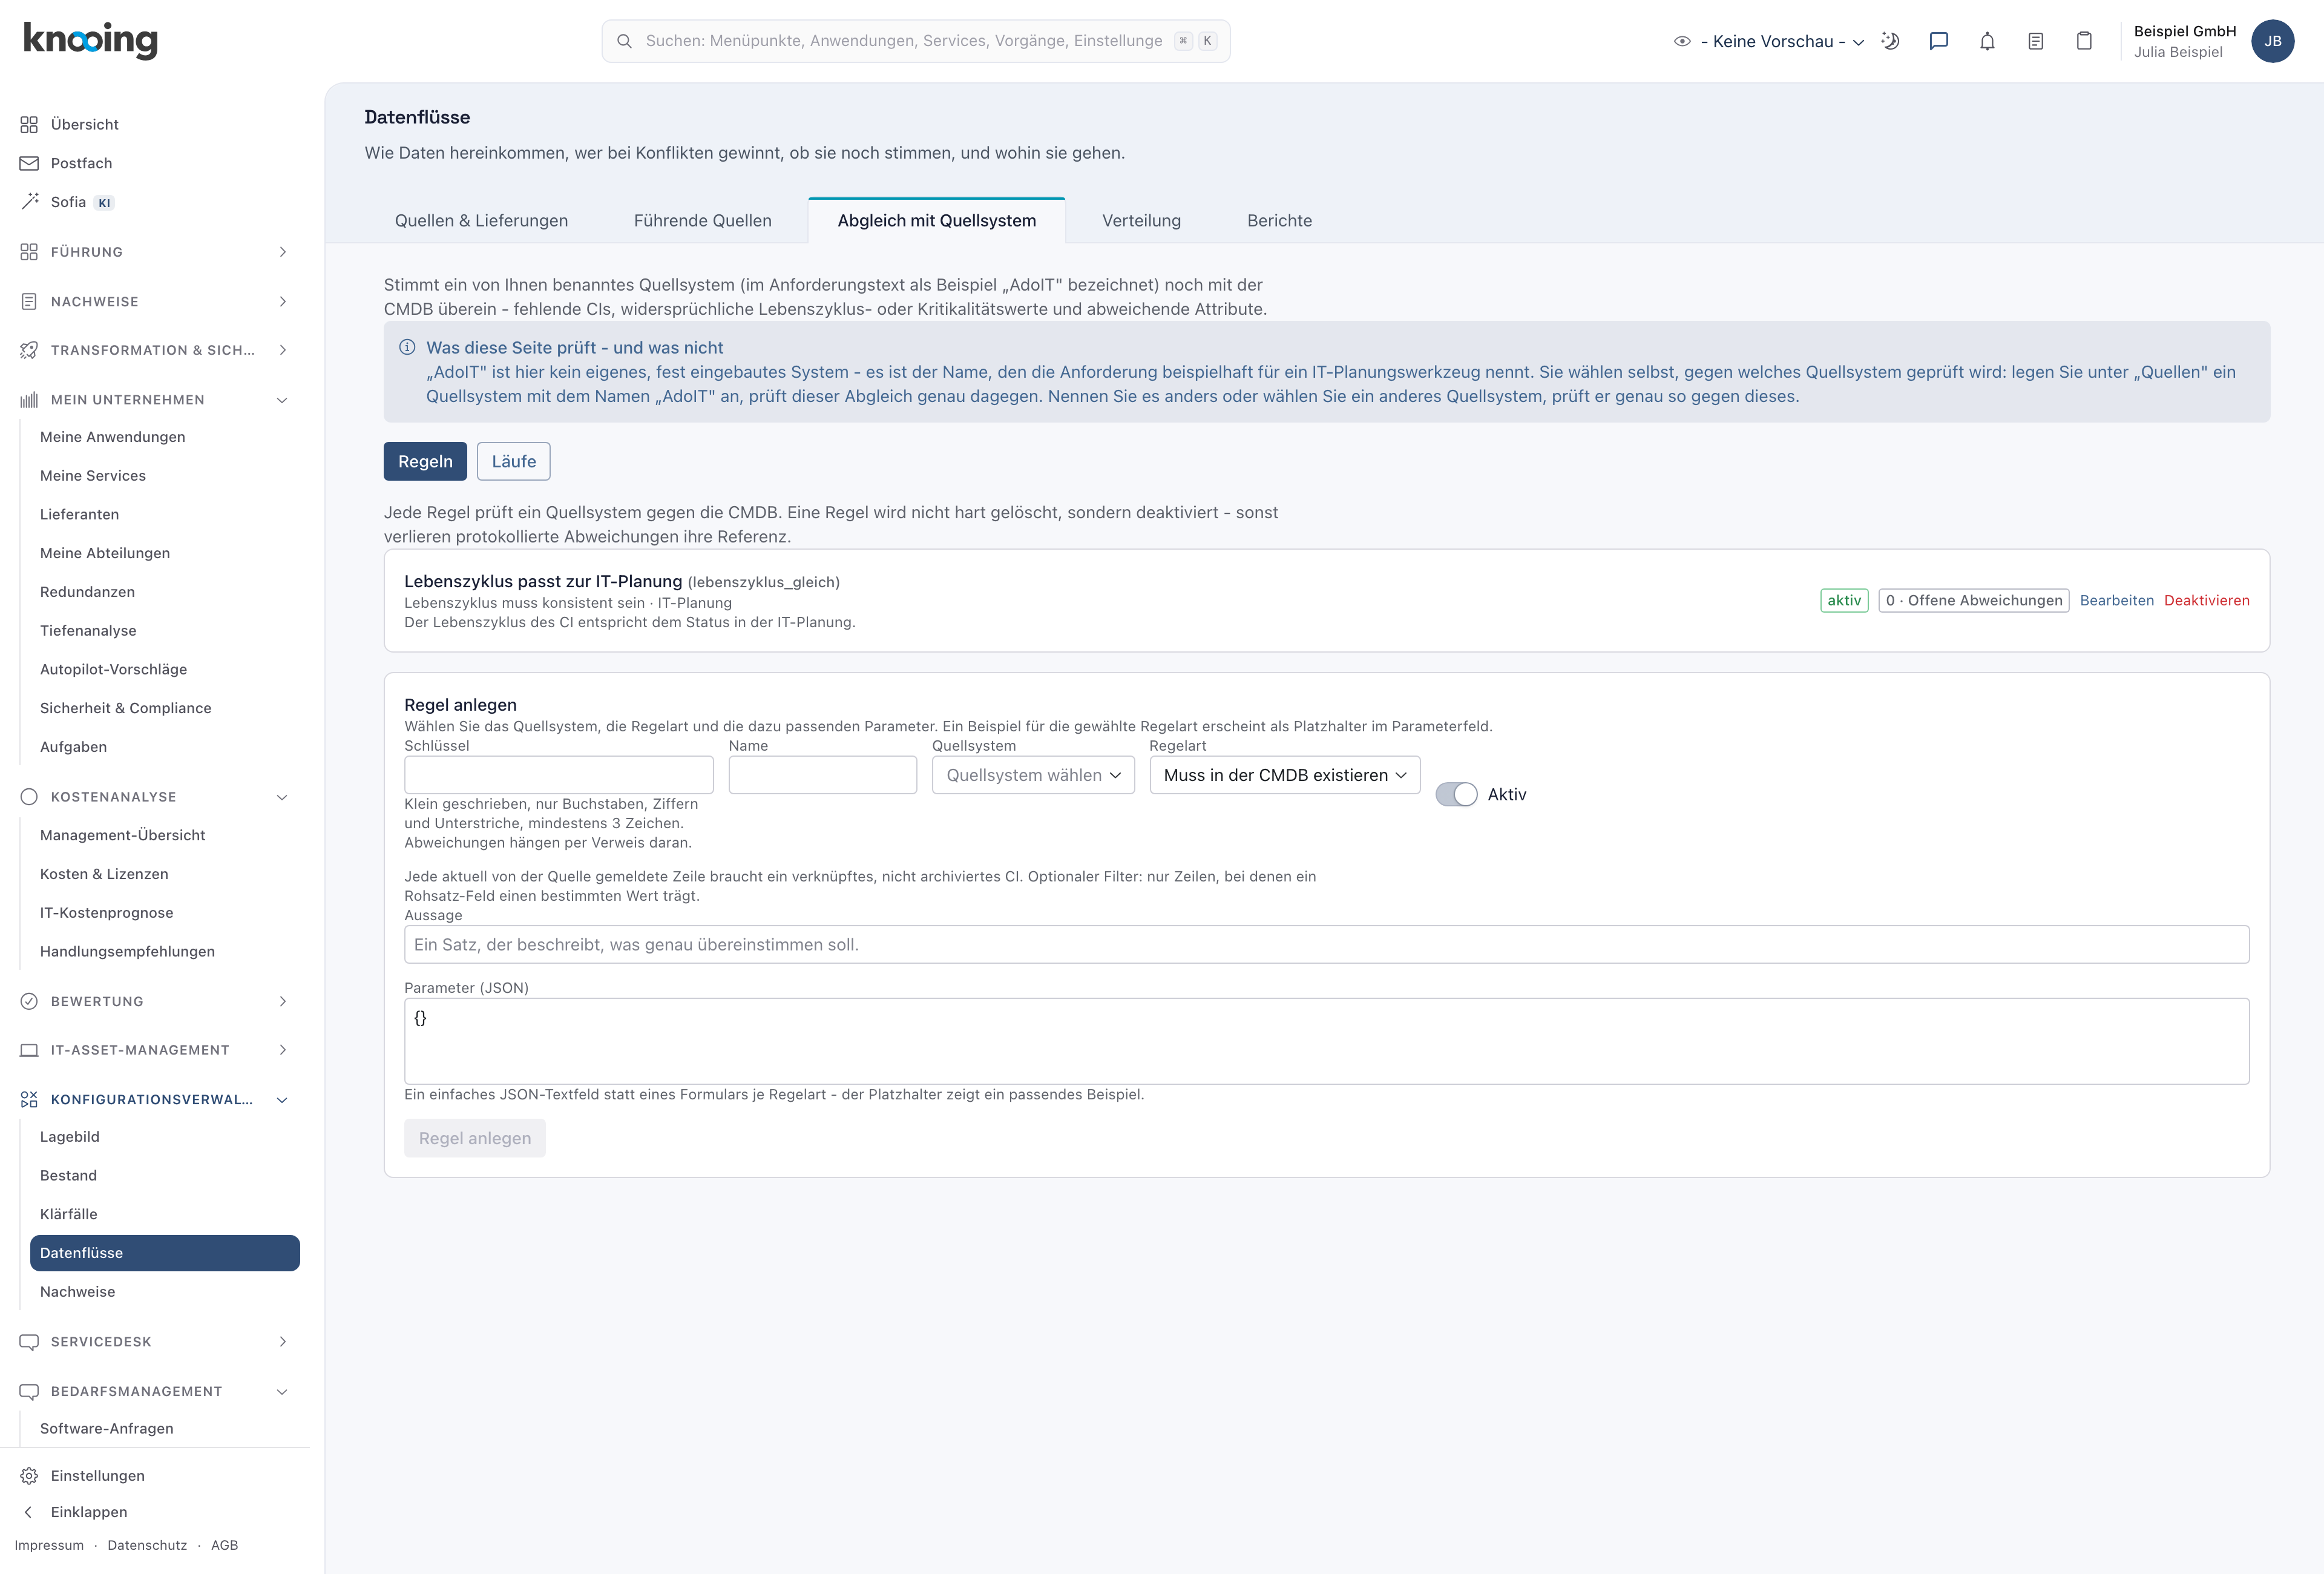Image resolution: width=2324 pixels, height=1574 pixels.
Task: Switch to the Verteilung tab
Action: click(1141, 221)
